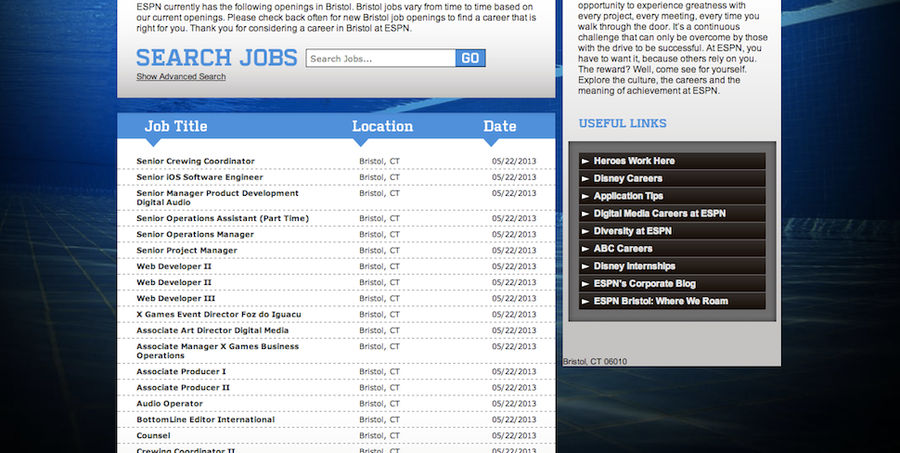Sort by the Job Title column header
Image resolution: width=900 pixels, height=453 pixels.
coord(176,126)
